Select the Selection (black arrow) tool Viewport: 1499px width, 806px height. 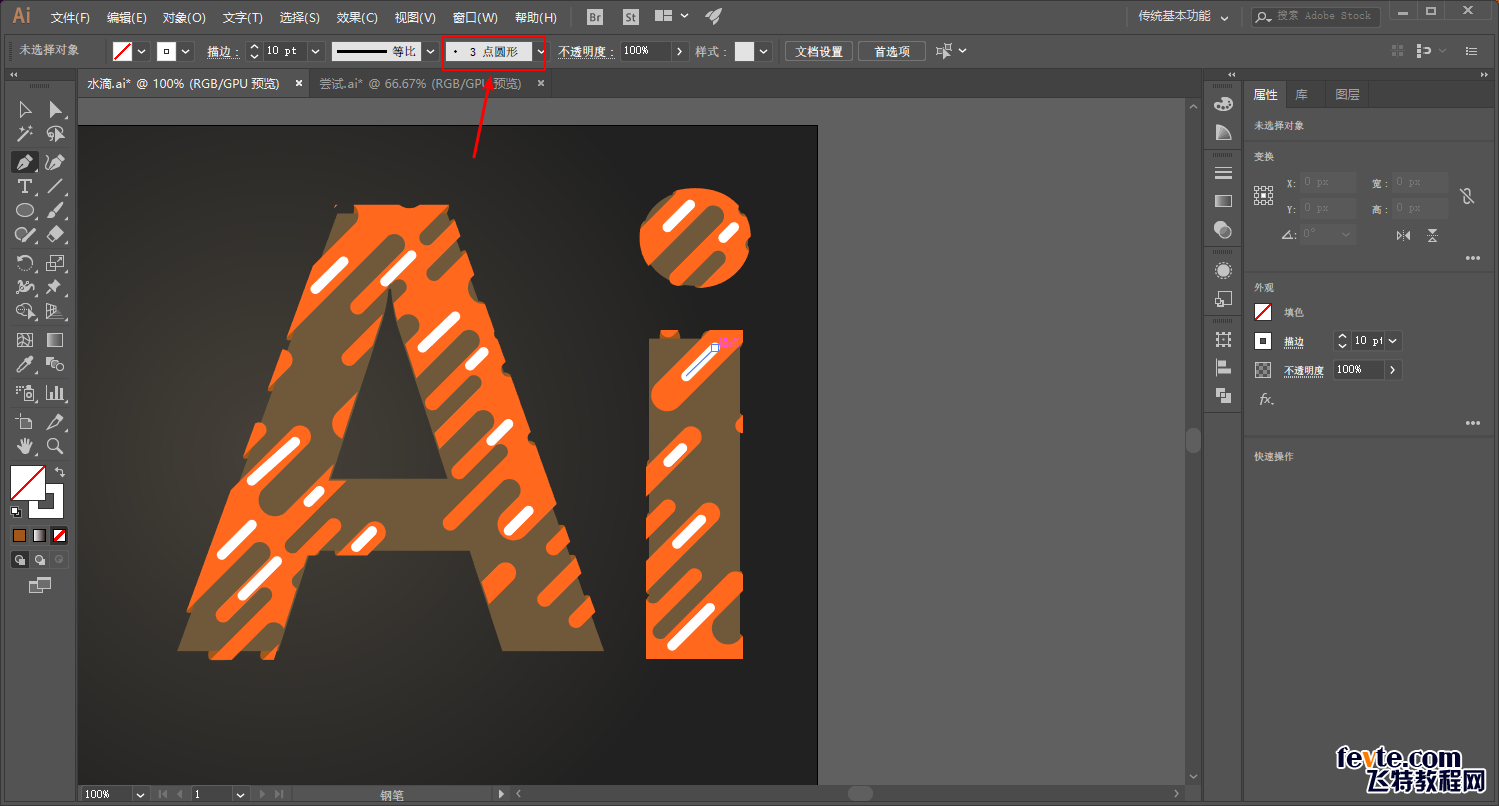pos(25,109)
